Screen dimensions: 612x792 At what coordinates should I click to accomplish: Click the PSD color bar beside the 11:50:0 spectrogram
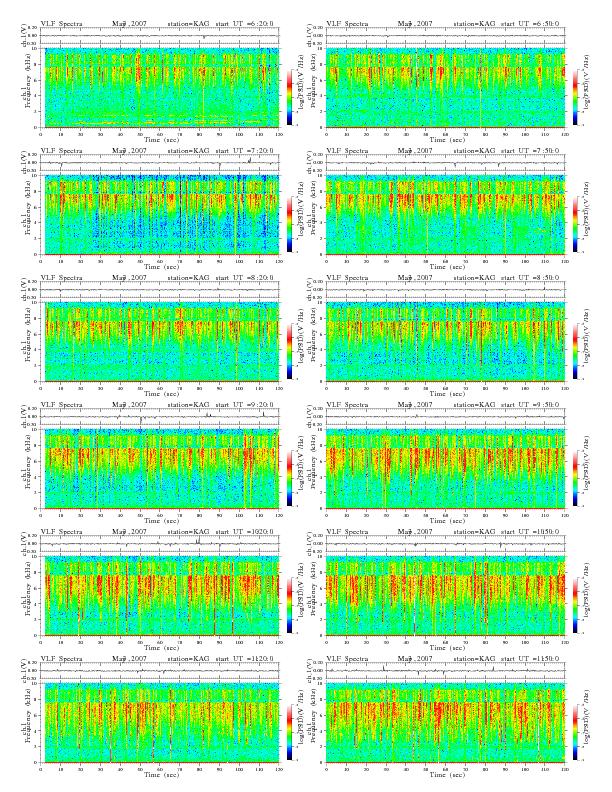coord(575,732)
